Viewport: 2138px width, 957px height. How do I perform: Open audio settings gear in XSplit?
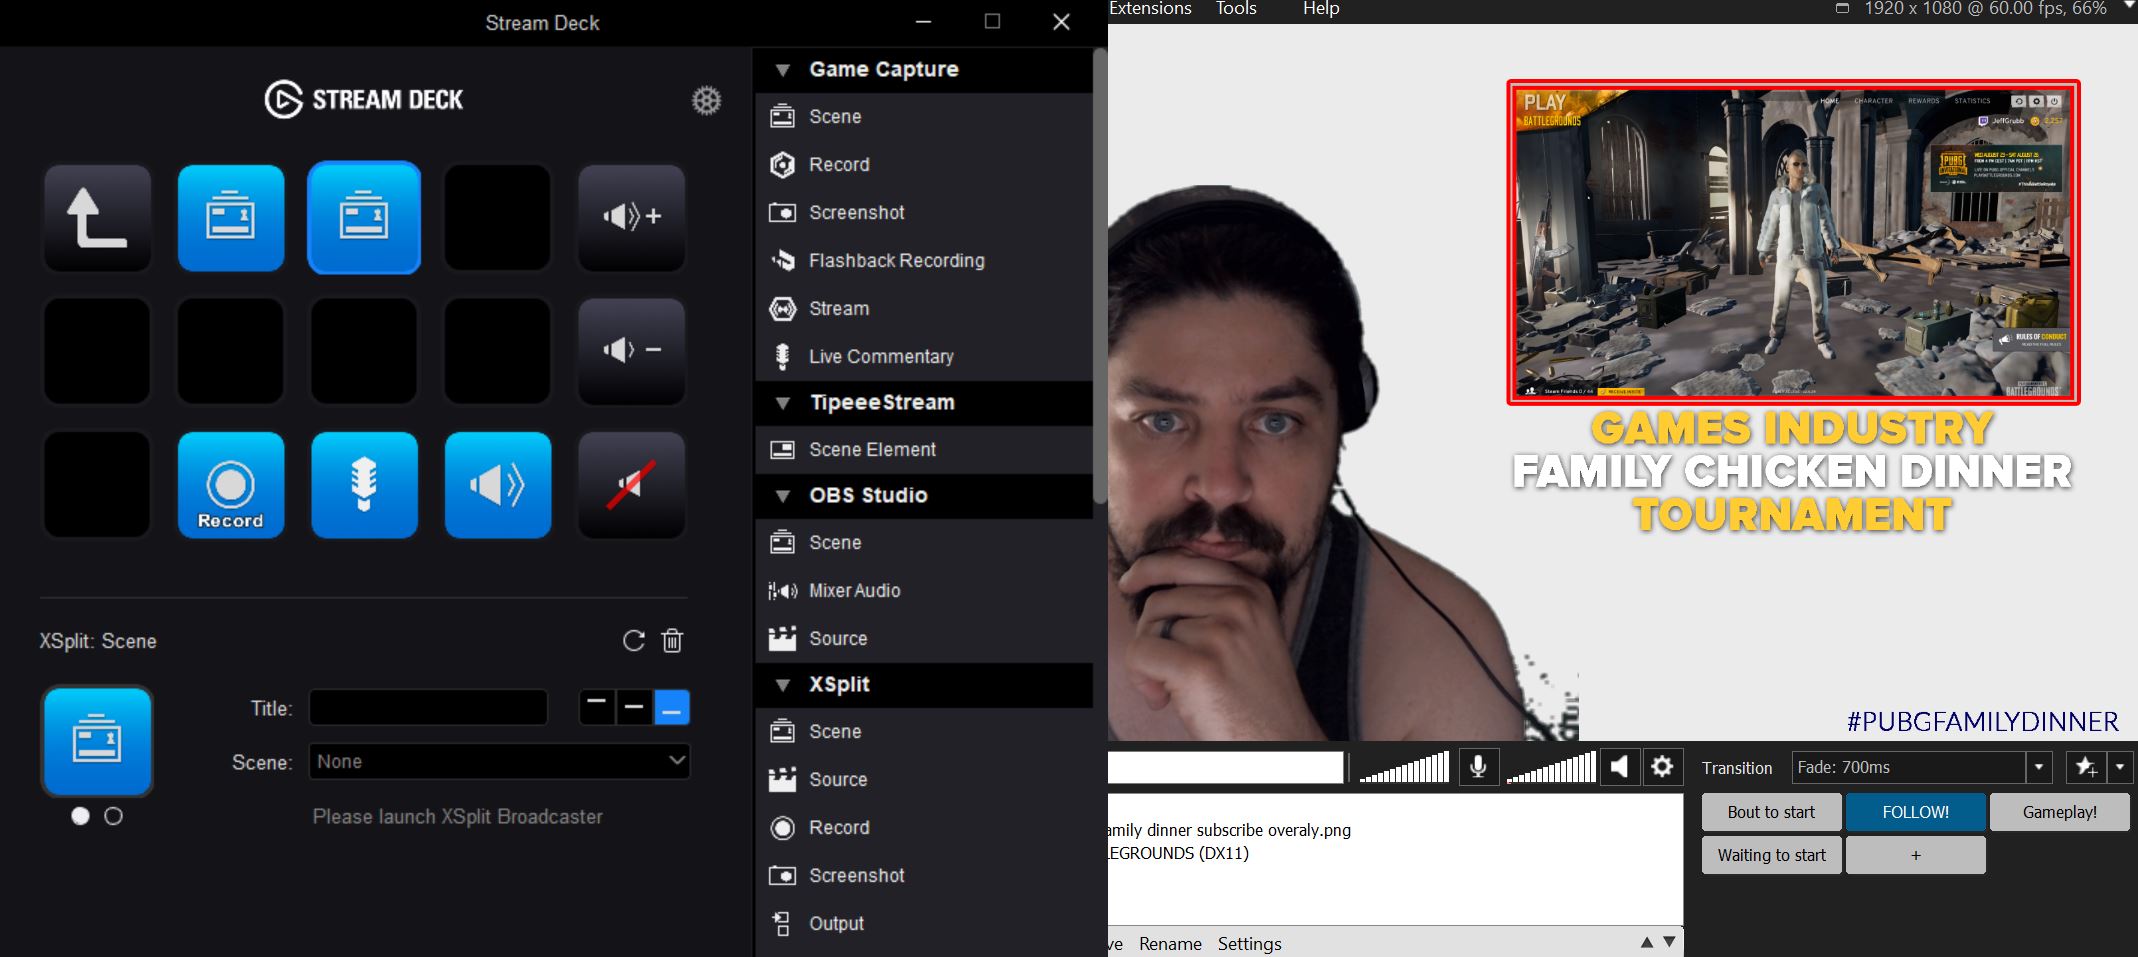[1662, 767]
